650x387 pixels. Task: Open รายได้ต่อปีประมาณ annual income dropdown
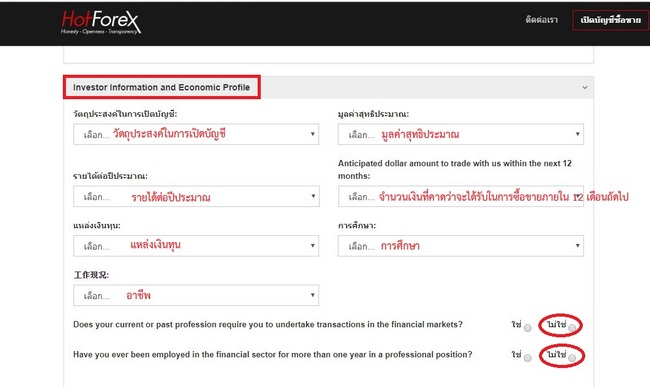tap(196, 196)
